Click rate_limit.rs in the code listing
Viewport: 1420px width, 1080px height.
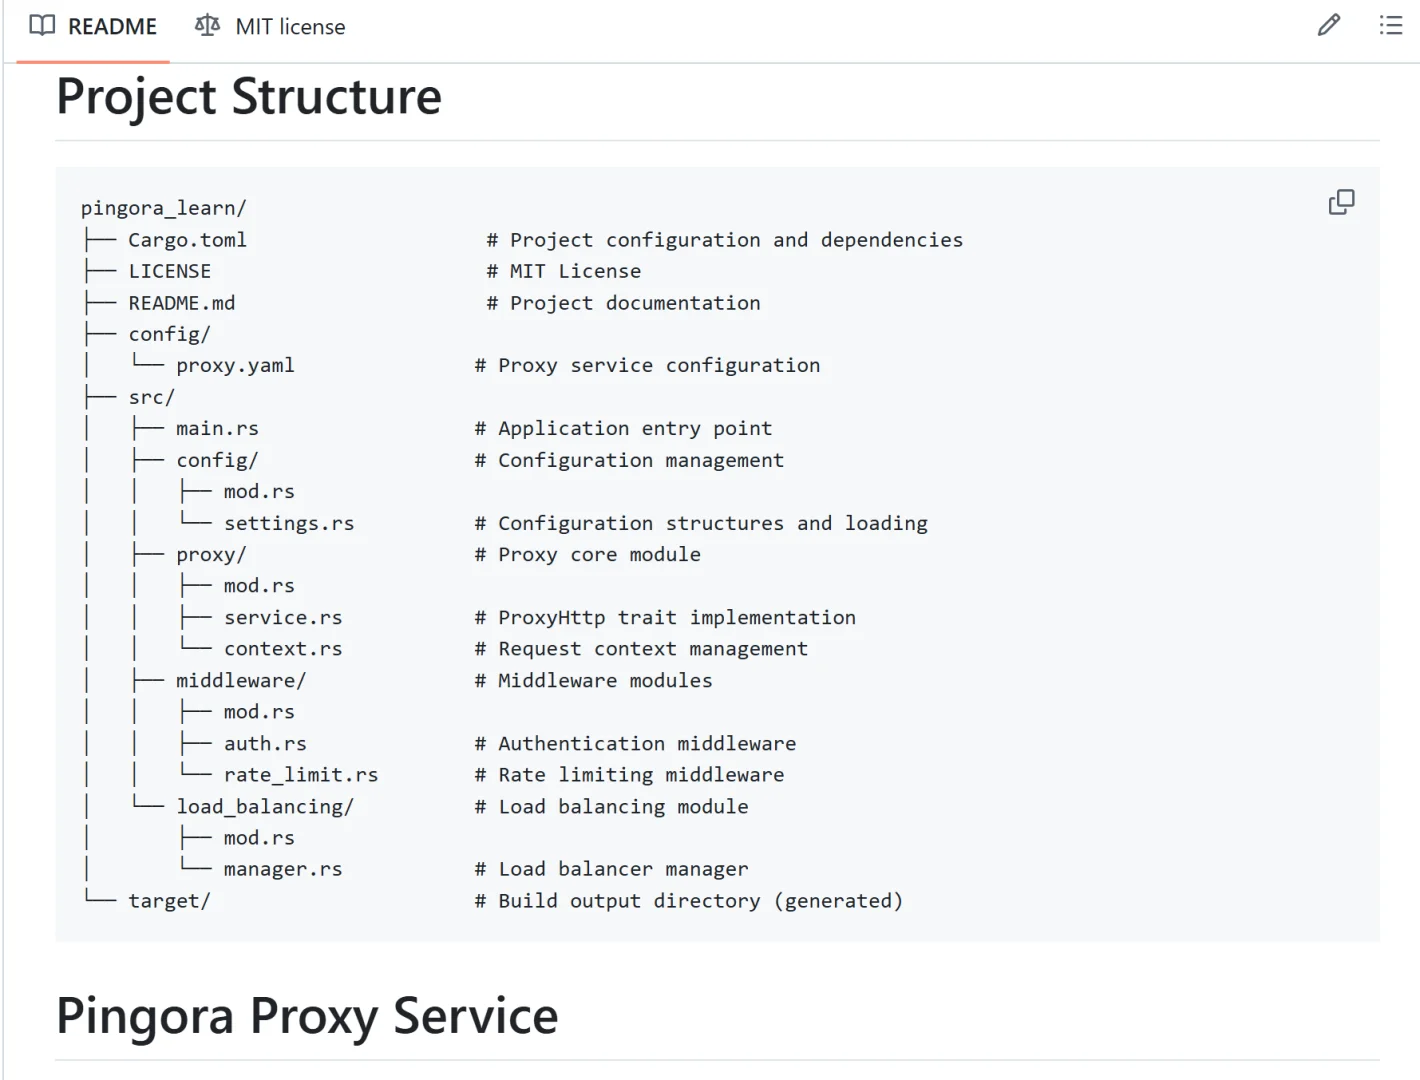301,775
